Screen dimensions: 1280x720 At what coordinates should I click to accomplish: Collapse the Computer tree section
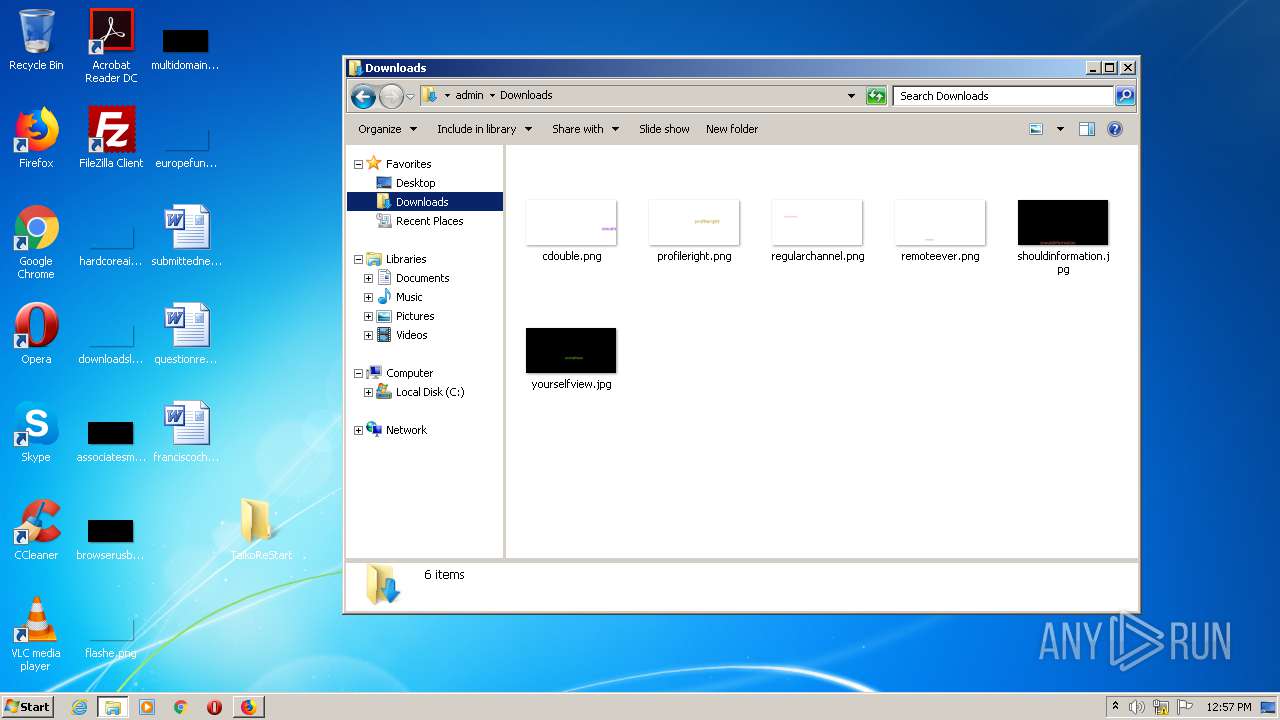pos(358,373)
